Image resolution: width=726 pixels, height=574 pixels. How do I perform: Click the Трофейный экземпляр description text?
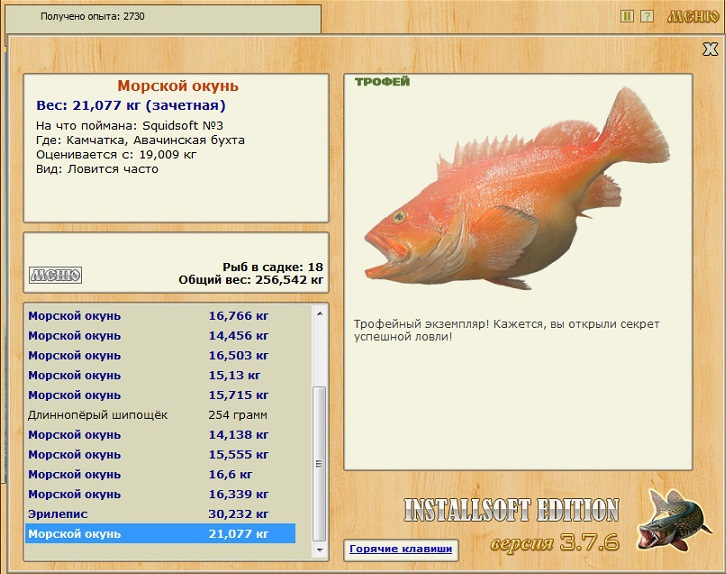click(x=507, y=330)
